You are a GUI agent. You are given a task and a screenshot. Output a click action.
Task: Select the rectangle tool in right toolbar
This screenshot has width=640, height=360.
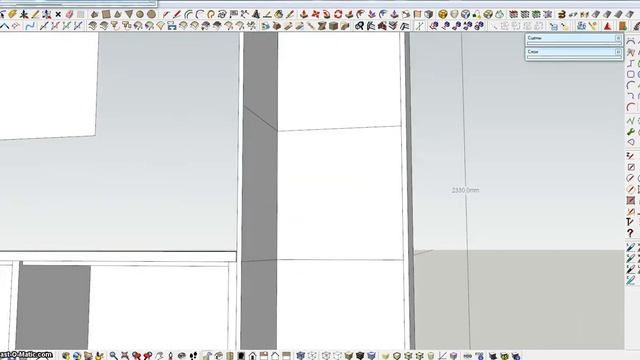click(631, 74)
